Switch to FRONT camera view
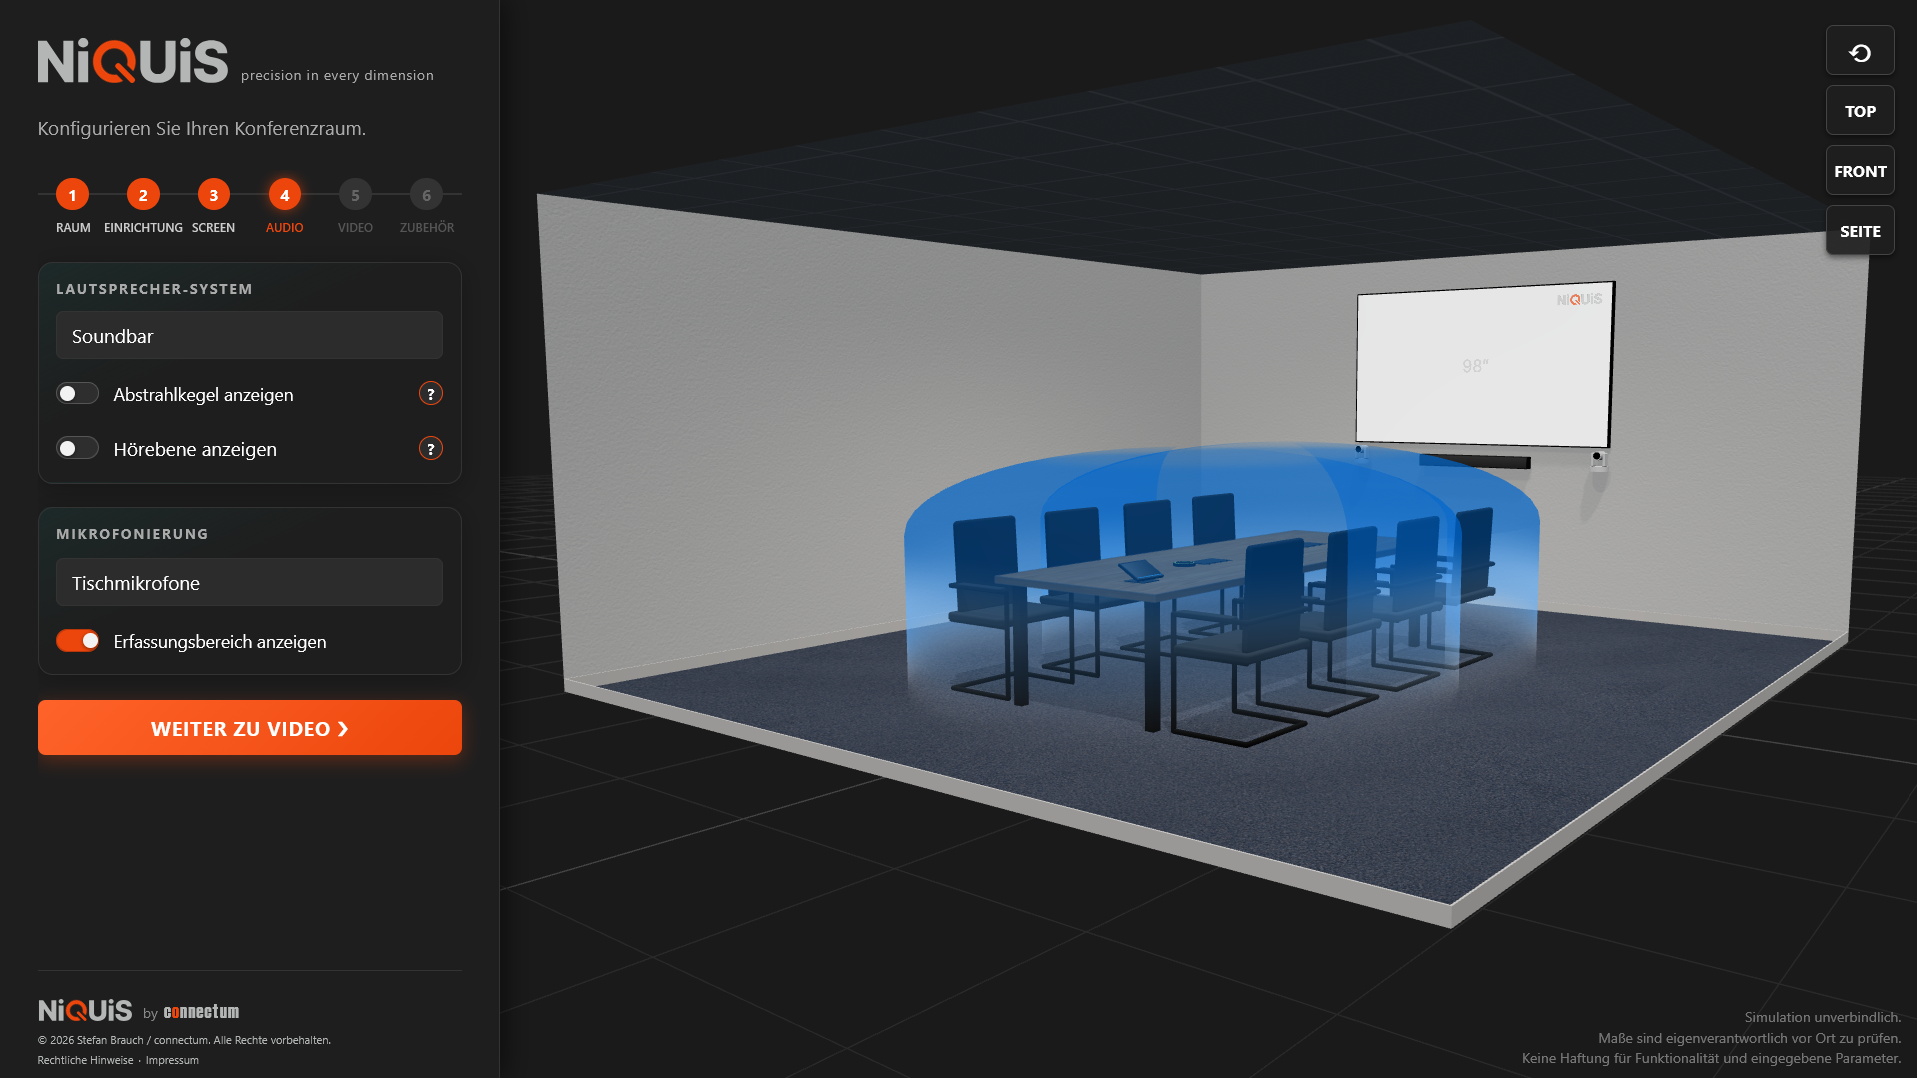 [x=1860, y=171]
